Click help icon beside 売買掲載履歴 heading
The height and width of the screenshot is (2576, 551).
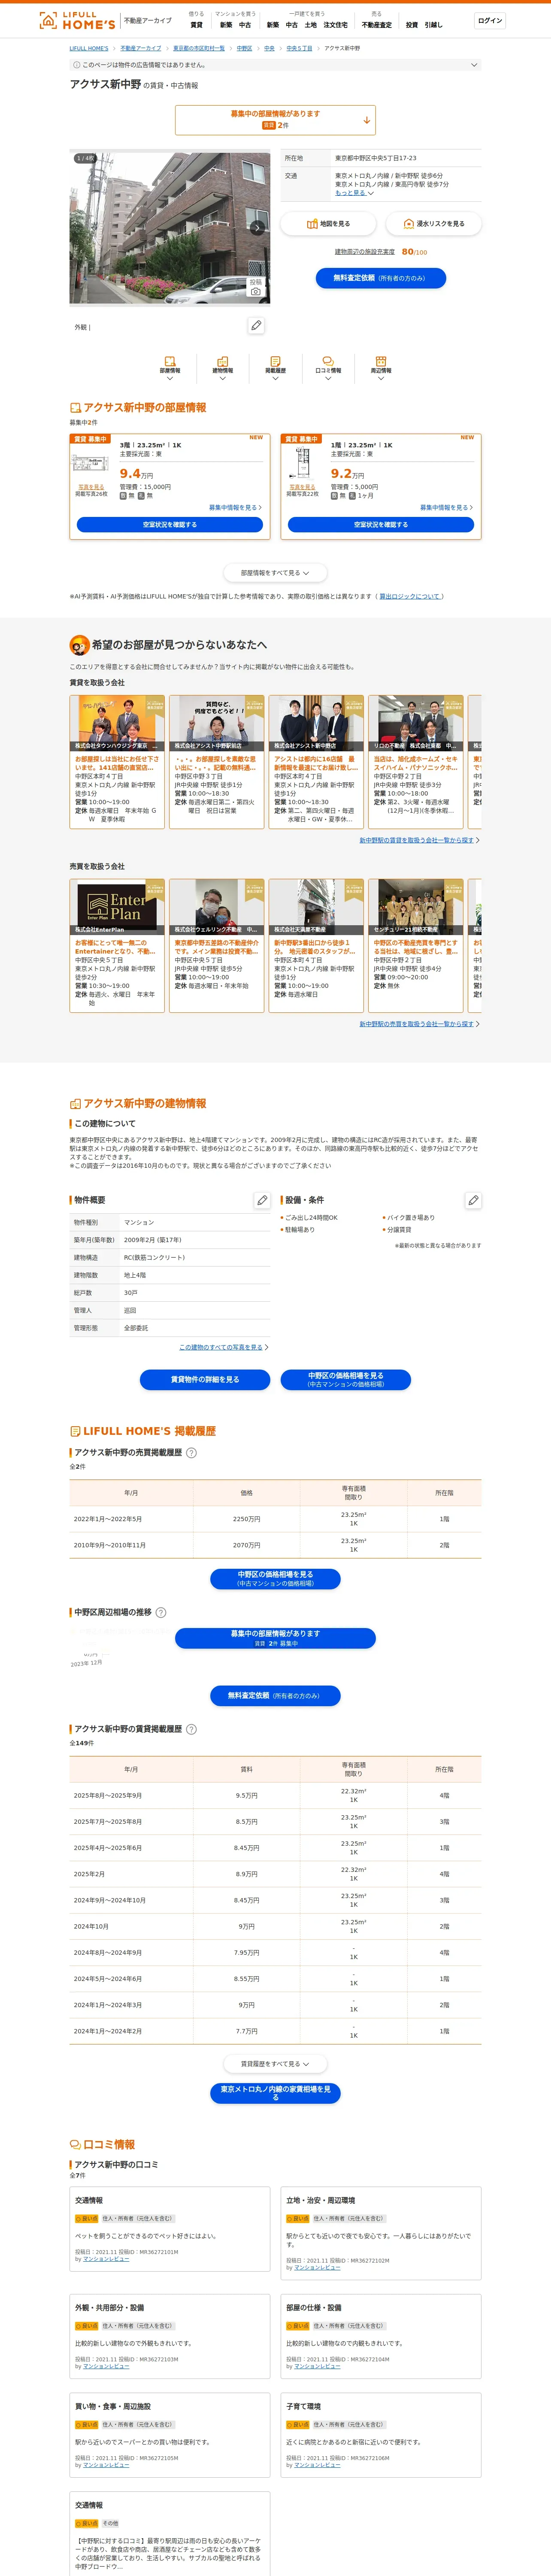point(191,1453)
